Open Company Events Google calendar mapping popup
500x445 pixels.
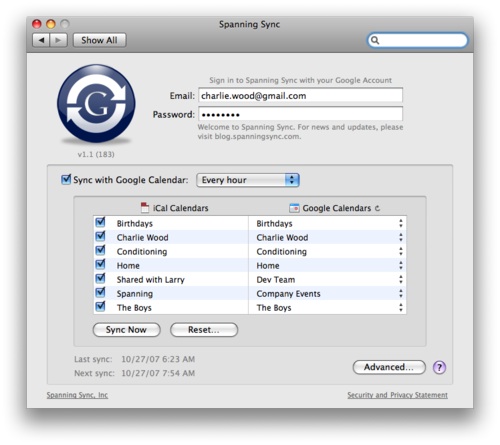[x=401, y=293]
